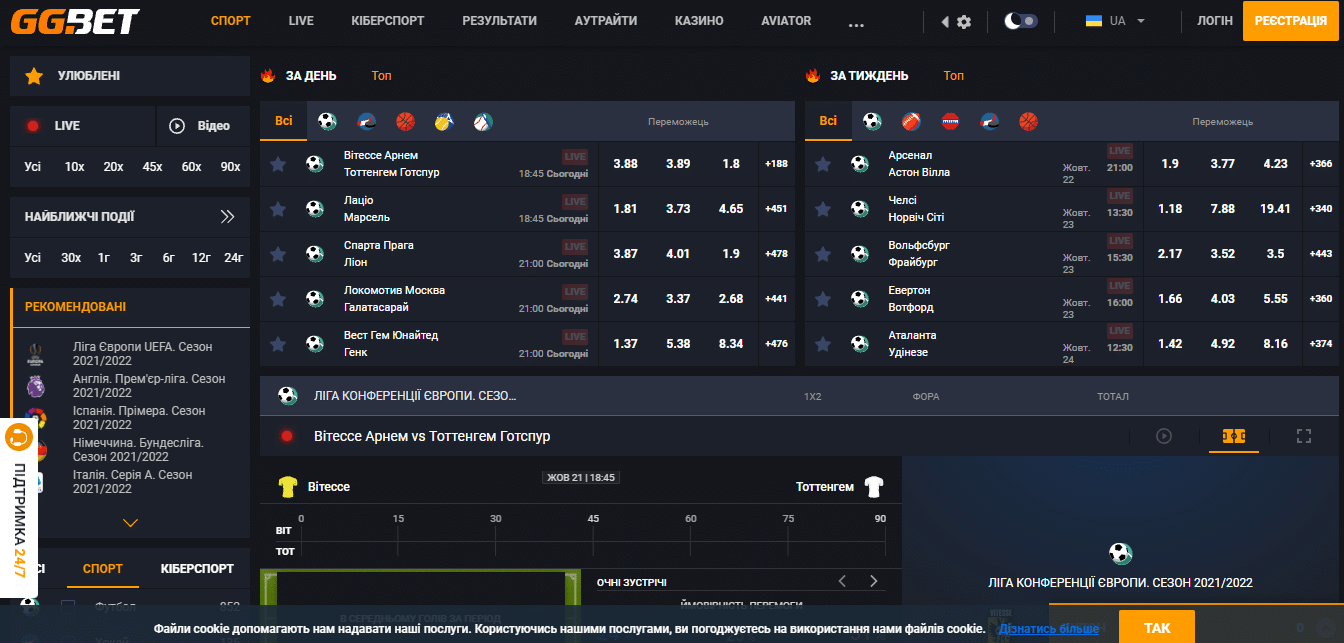Favorite the Локомотив Москва vs Галатасарай match
1344x643 pixels.
(278, 299)
